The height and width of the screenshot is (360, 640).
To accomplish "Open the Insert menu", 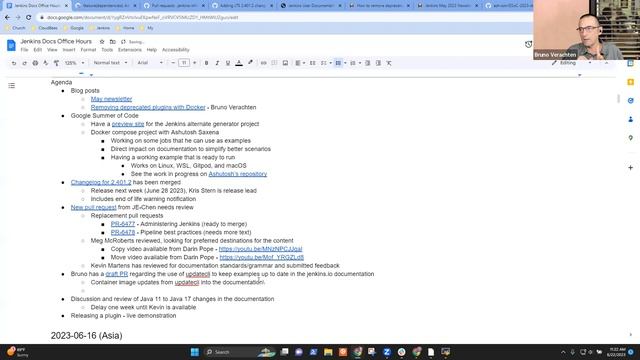I will tap(69, 50).
